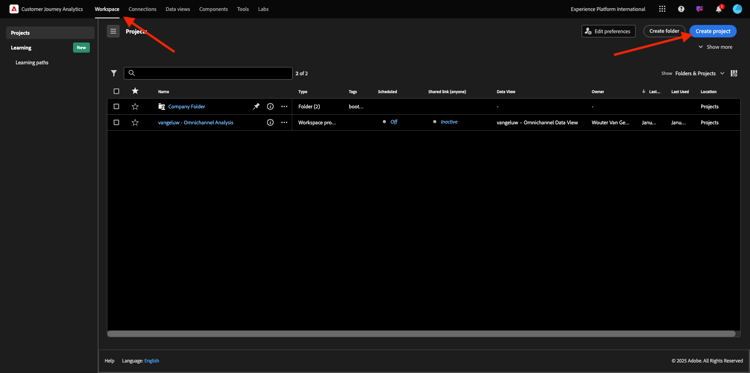Expand the Show more chevron
The height and width of the screenshot is (373, 750).
tap(701, 47)
